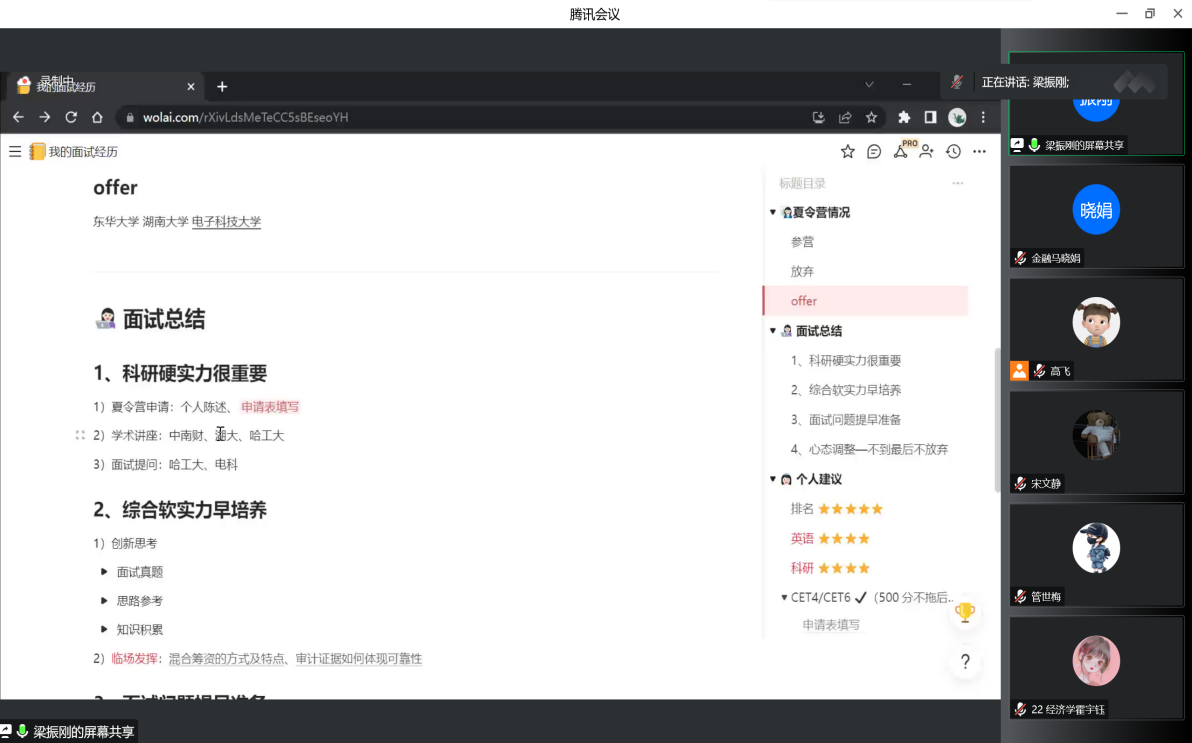This screenshot has width=1192, height=743.
Task: Expand the 思路参考 toggle block
Action: [x=104, y=601]
